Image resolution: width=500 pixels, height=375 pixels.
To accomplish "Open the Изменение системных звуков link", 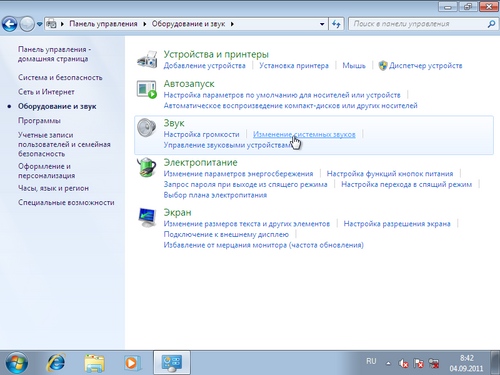I will click(304, 134).
